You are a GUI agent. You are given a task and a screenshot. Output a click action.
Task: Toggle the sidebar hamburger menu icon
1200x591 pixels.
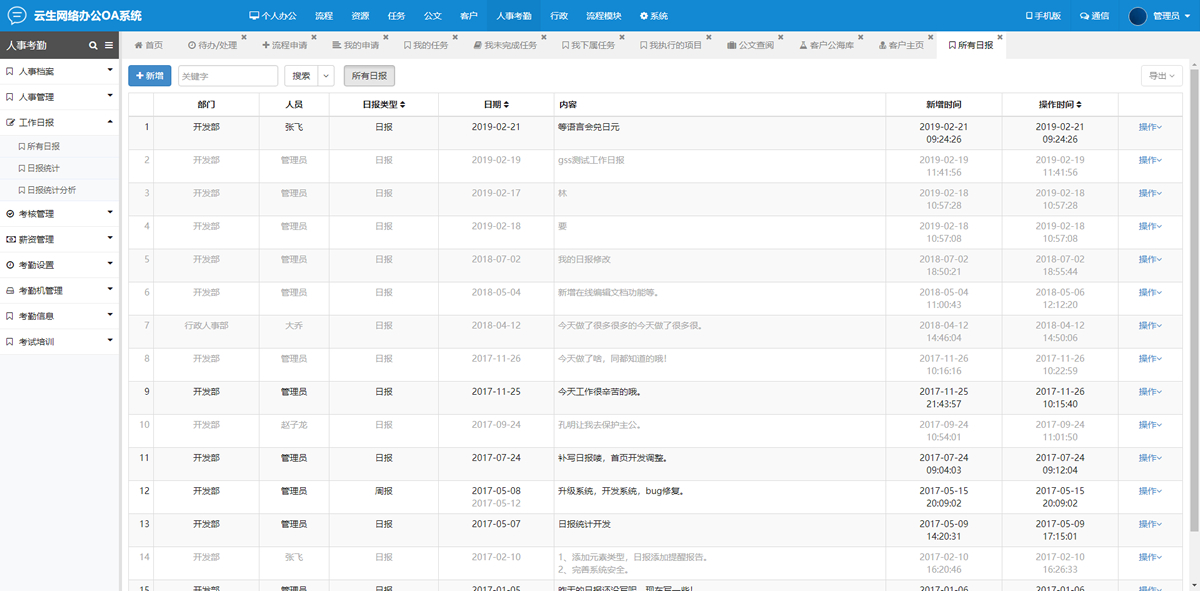point(109,45)
